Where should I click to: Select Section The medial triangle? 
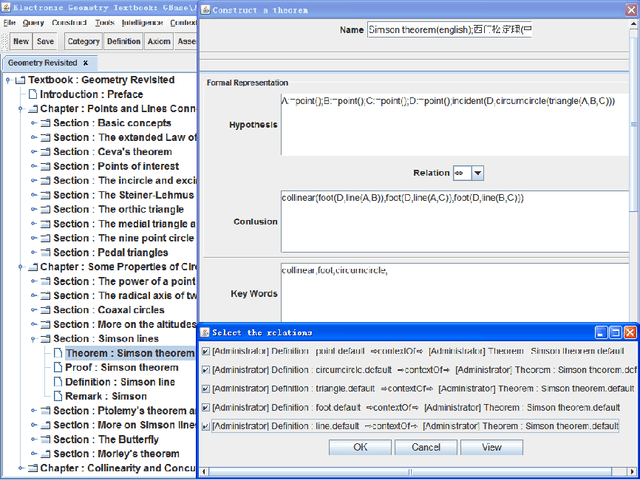tap(124, 224)
